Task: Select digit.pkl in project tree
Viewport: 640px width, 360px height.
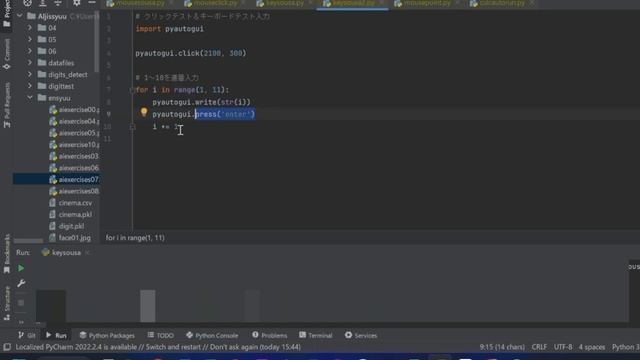Action: point(67,226)
